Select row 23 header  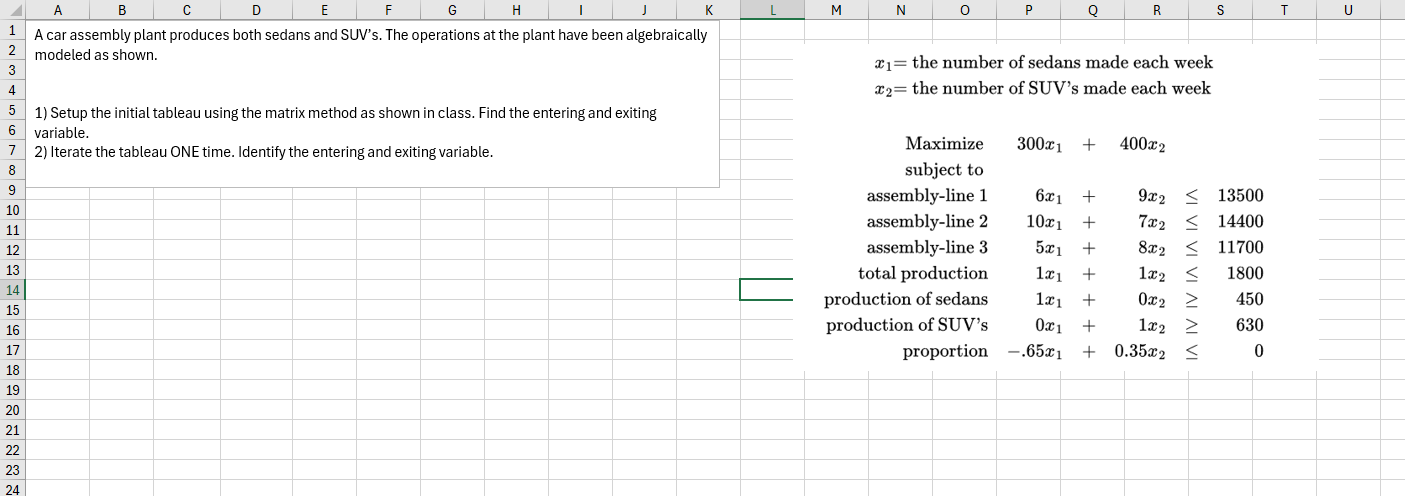click(11, 470)
